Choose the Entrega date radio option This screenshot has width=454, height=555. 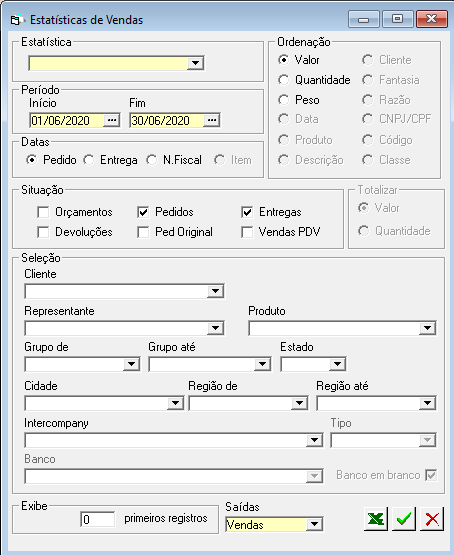tap(88, 160)
